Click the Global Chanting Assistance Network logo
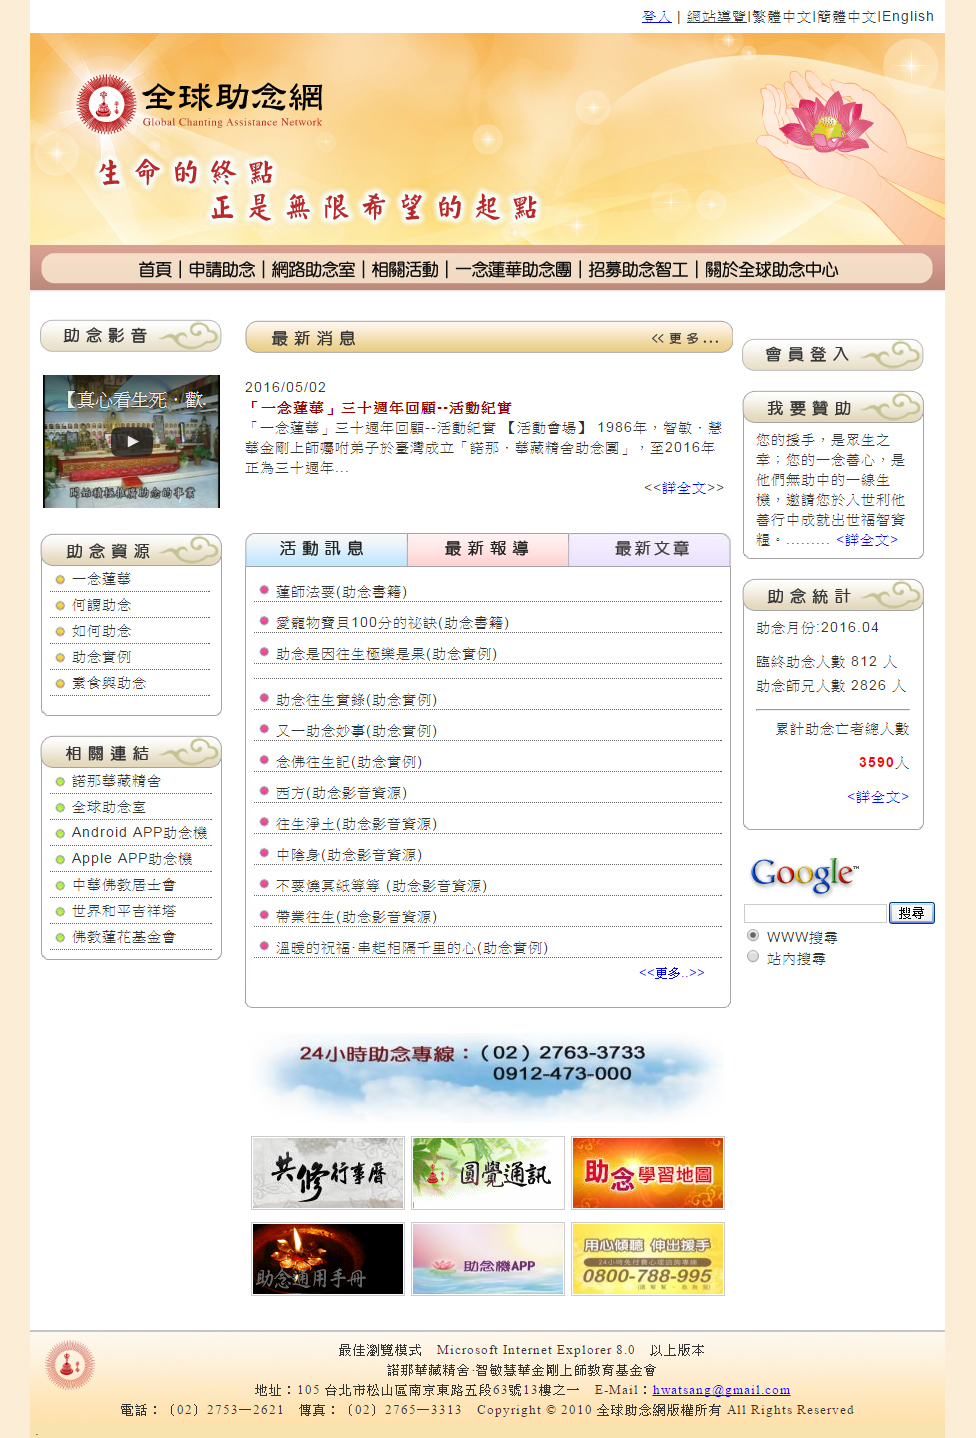This screenshot has width=976, height=1438. coord(200,104)
